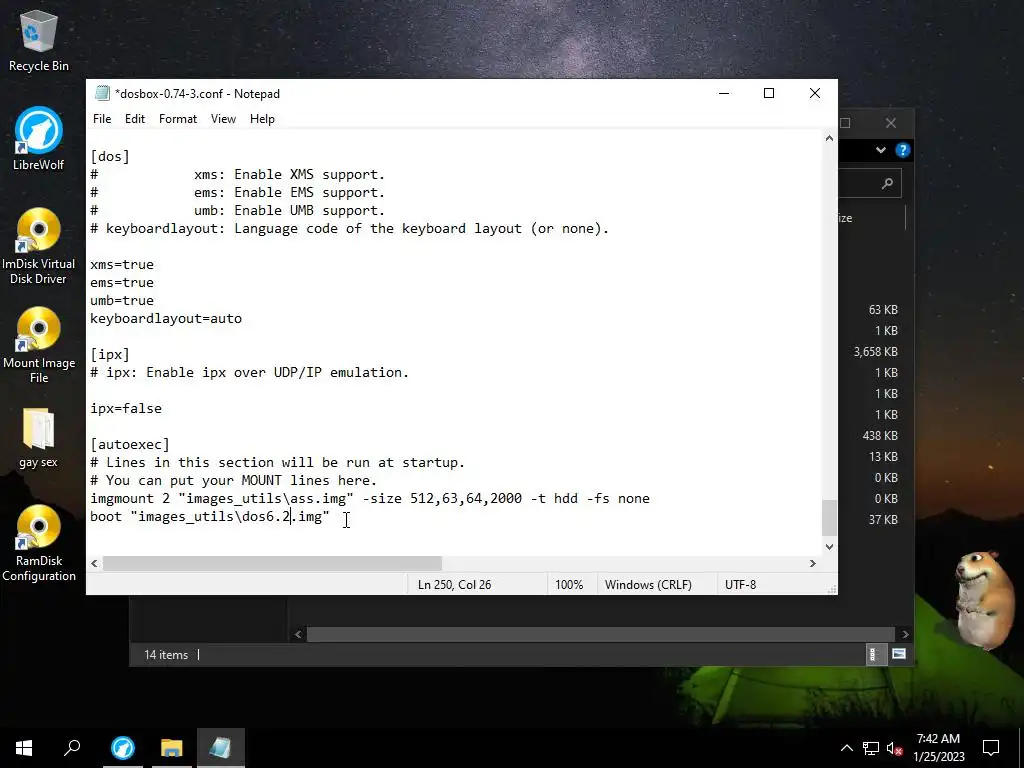This screenshot has height=768, width=1024.
Task: Click the 37 KB size entry in Explorer
Action: tap(883, 519)
